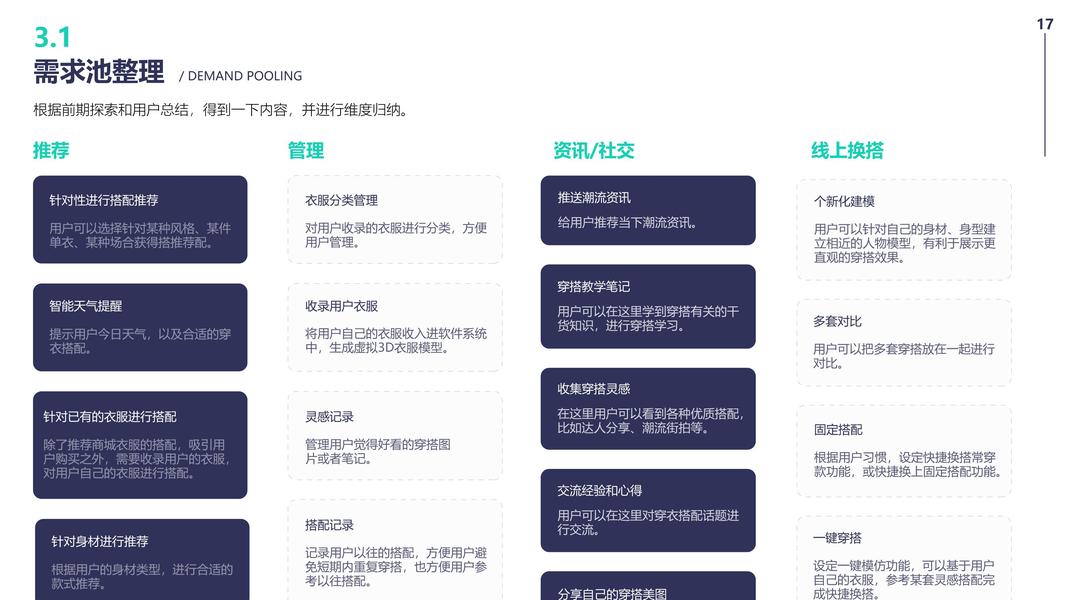Click card title 分享自己的穿搭美图
Viewport: 1066px width, 600px height.
coord(612,593)
